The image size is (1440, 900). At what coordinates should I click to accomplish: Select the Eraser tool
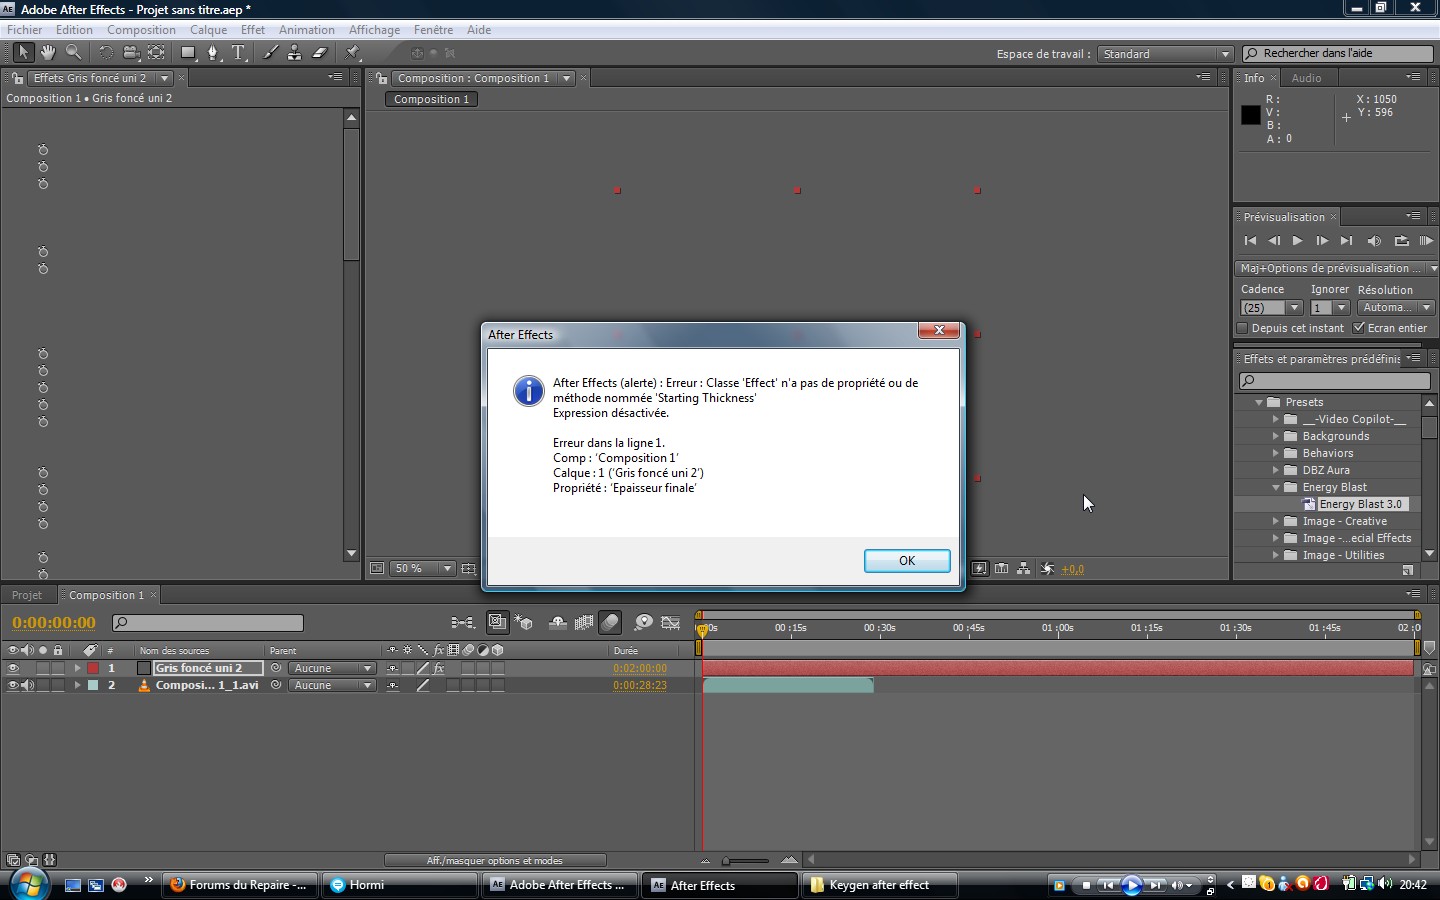click(x=320, y=53)
